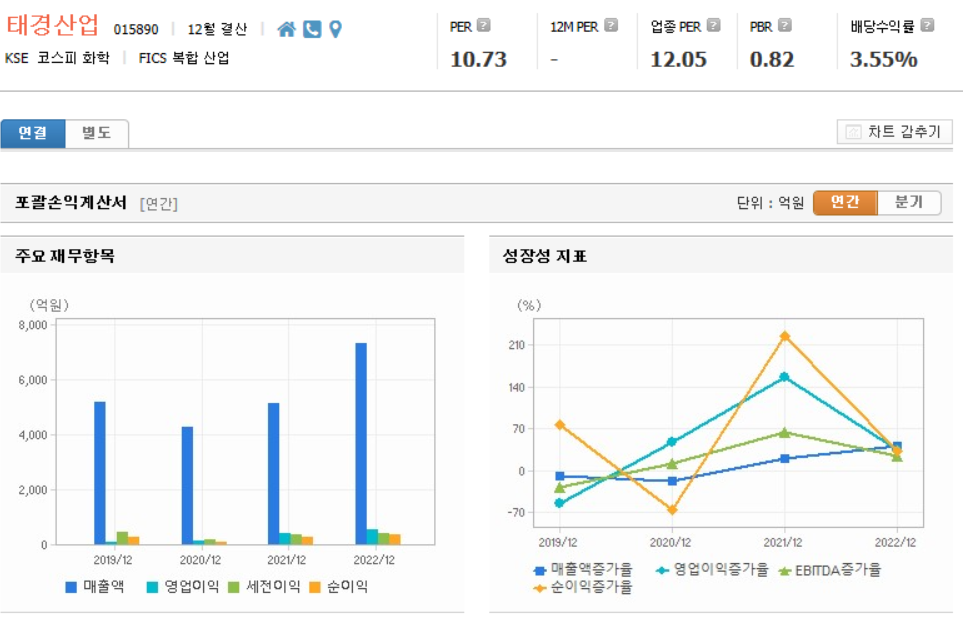Switch to the 별도 tab
The width and height of the screenshot is (963, 621).
coord(97,131)
